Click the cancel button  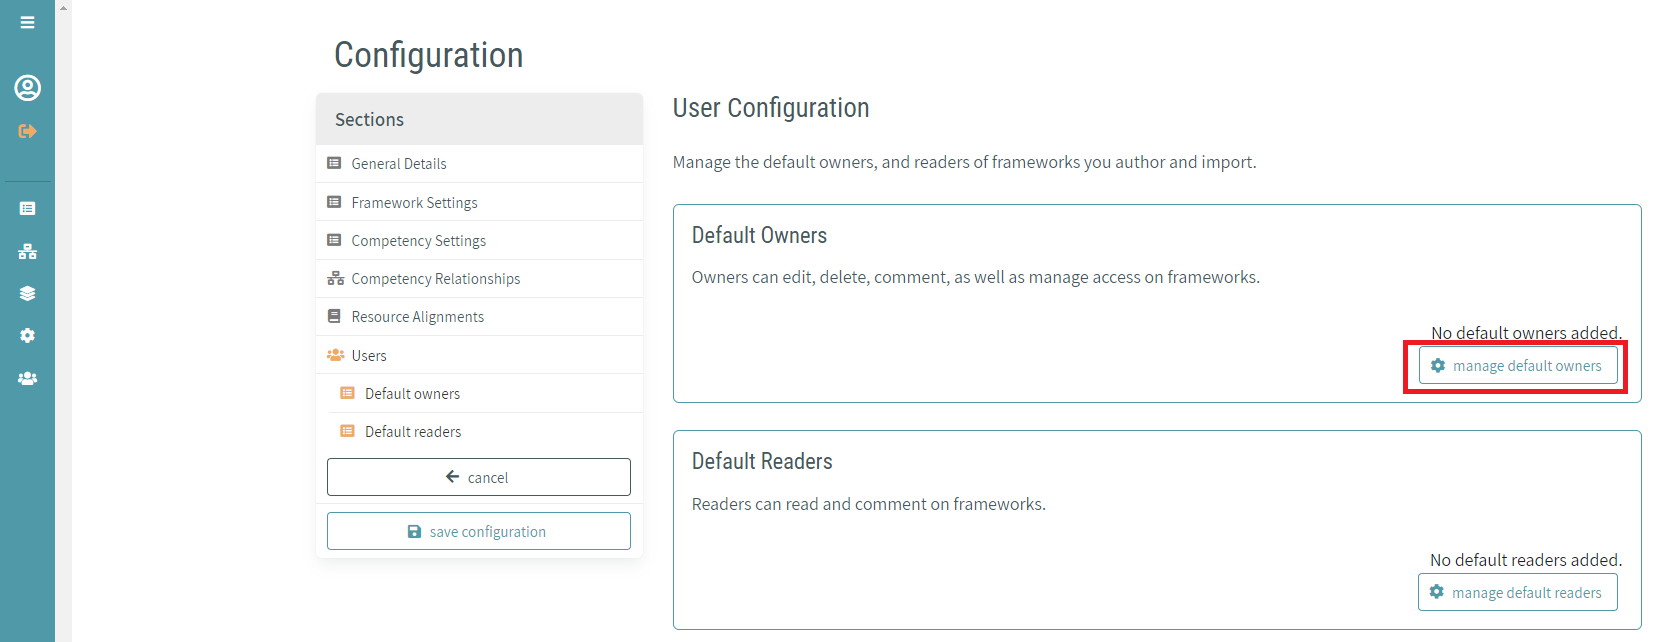pyautogui.click(x=479, y=477)
